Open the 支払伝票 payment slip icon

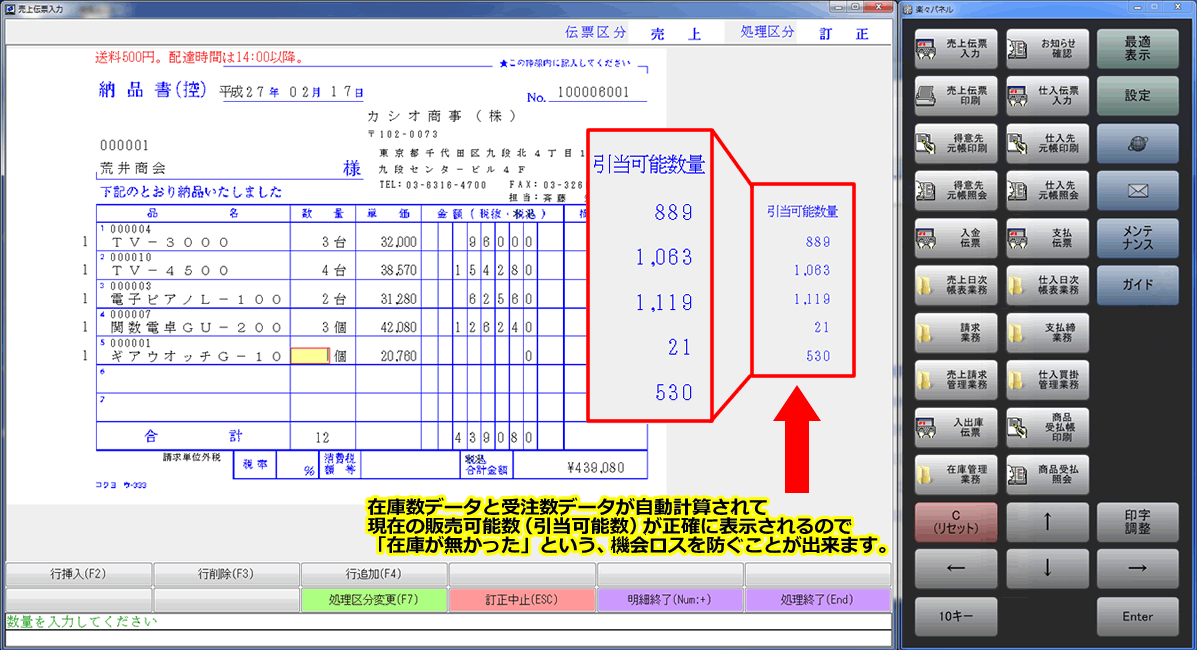point(1047,239)
